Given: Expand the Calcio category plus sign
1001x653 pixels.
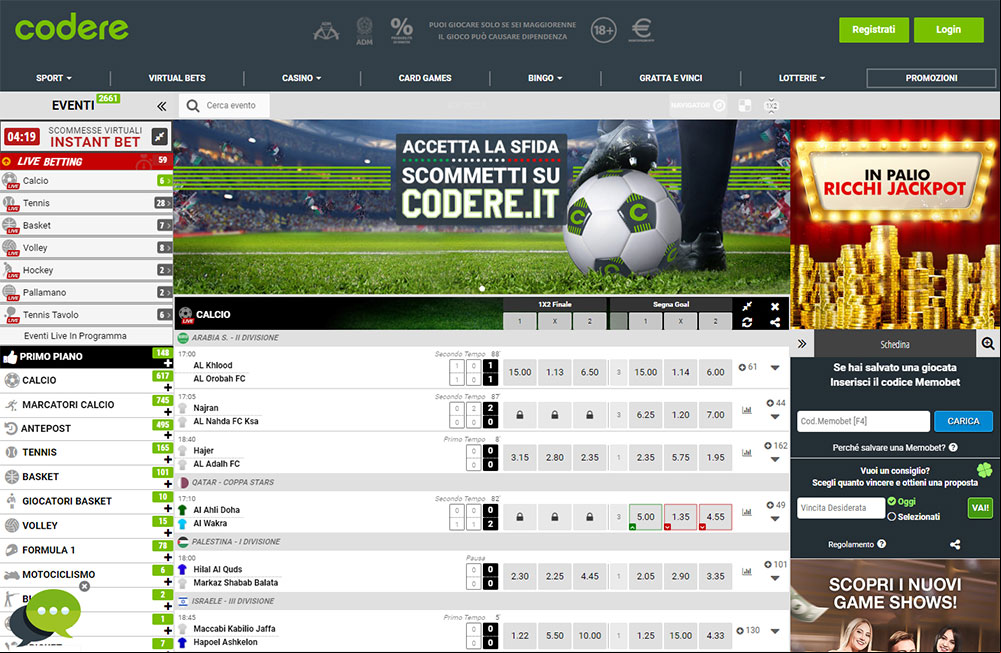Looking at the screenshot, I should pyautogui.click(x=168, y=387).
